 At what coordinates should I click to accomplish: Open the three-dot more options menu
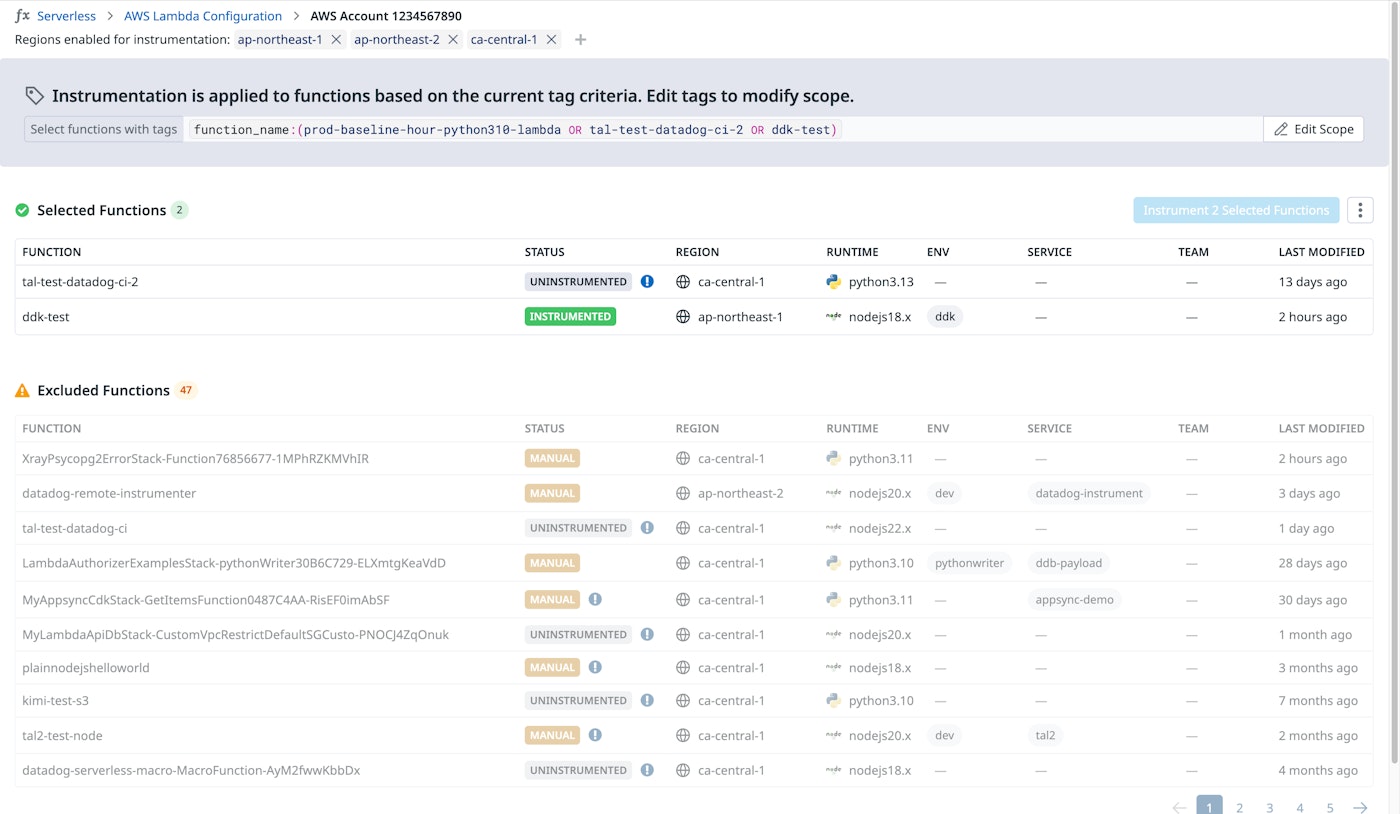[1360, 210]
